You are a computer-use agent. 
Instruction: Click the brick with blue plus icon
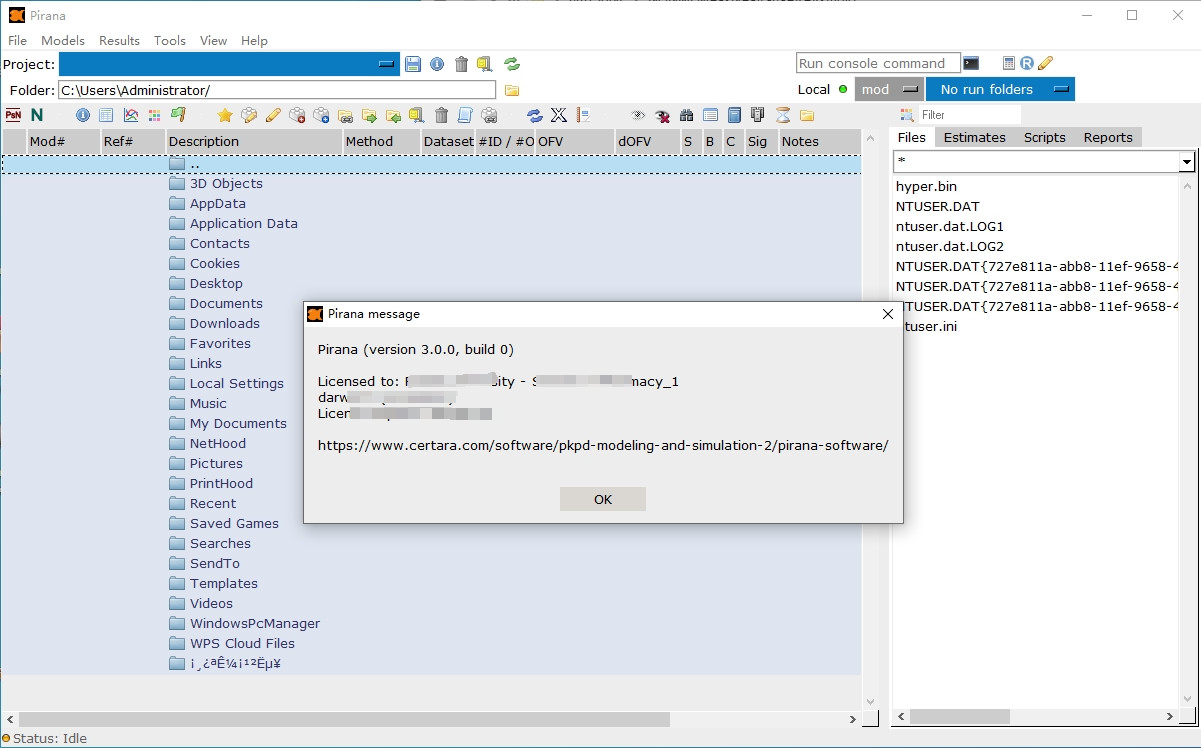321,115
